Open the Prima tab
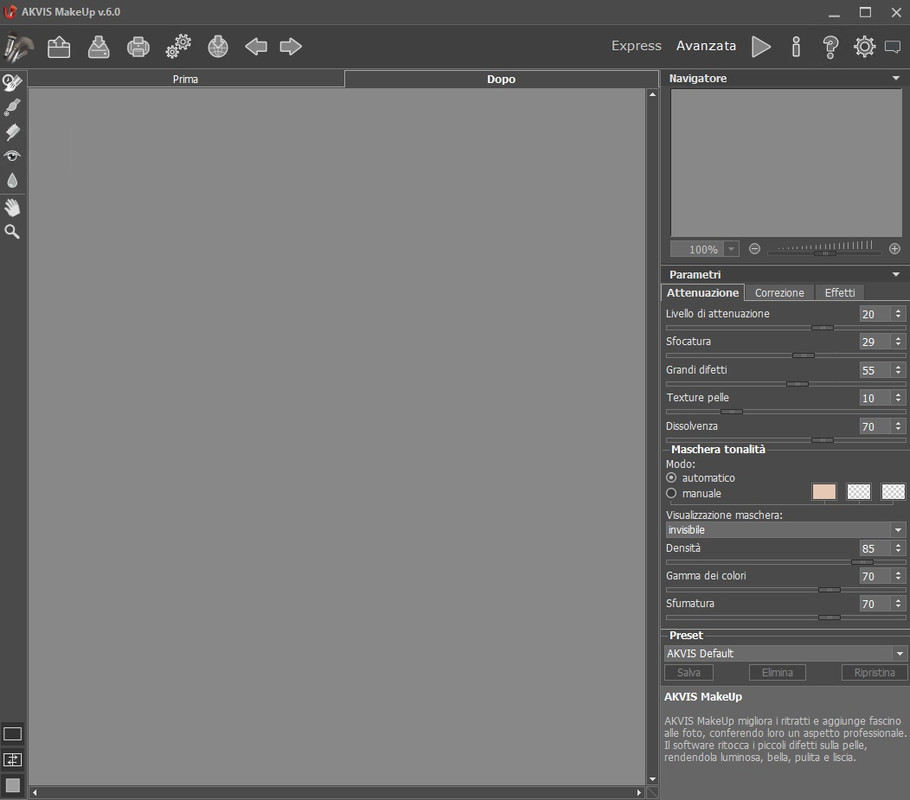This screenshot has height=800, width=910. coord(186,79)
